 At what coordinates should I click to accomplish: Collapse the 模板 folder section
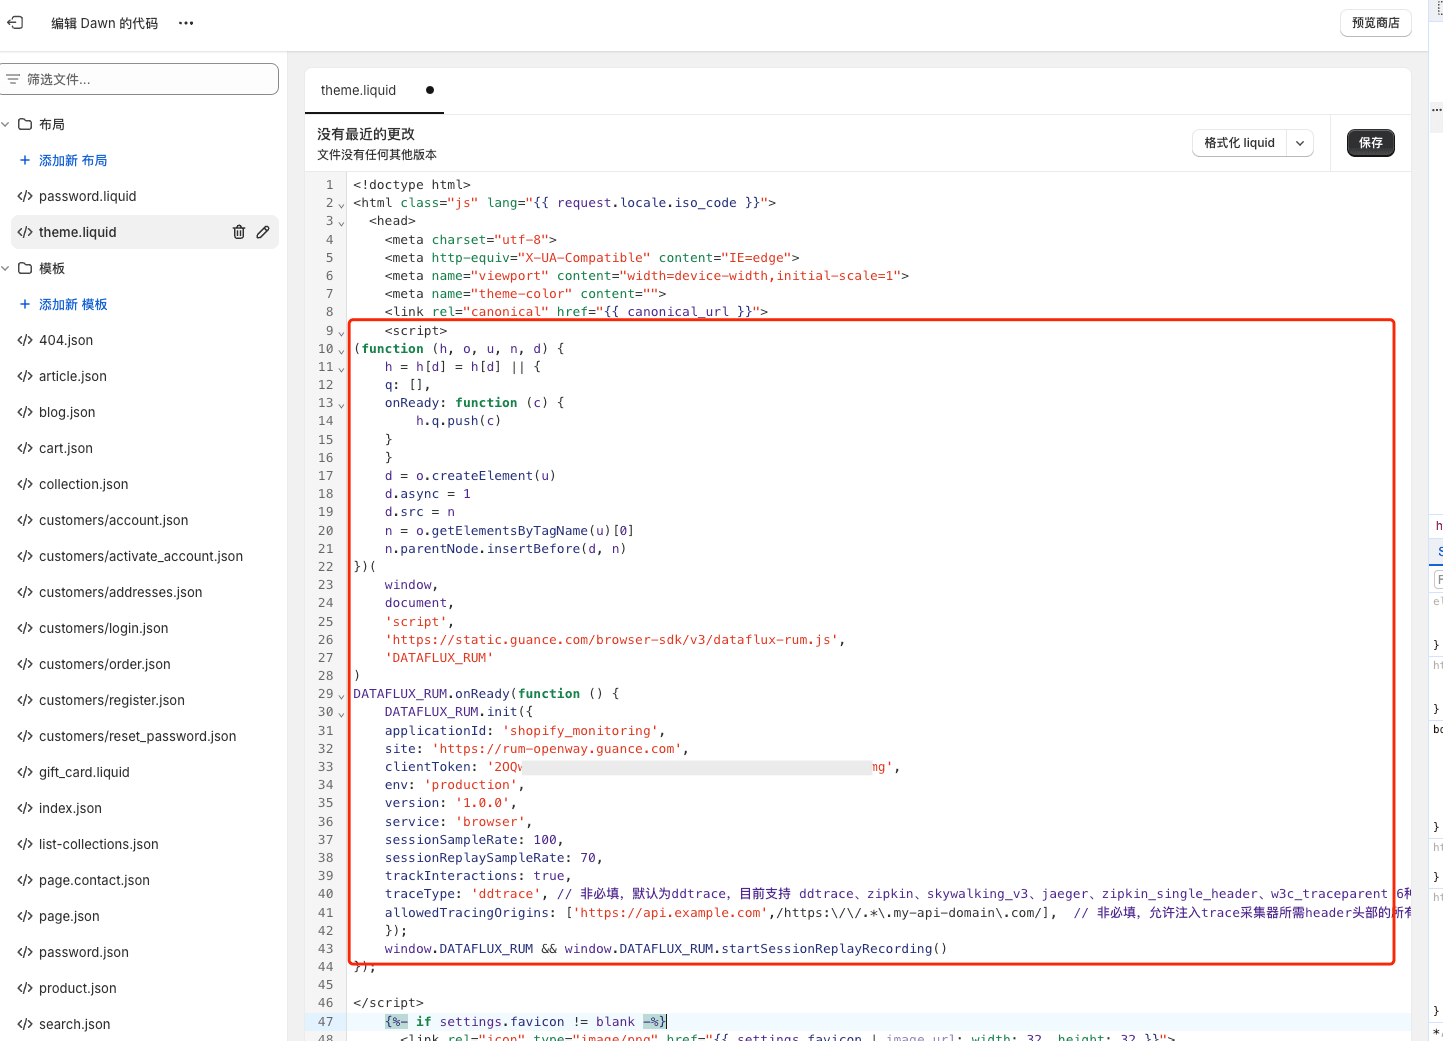6,268
